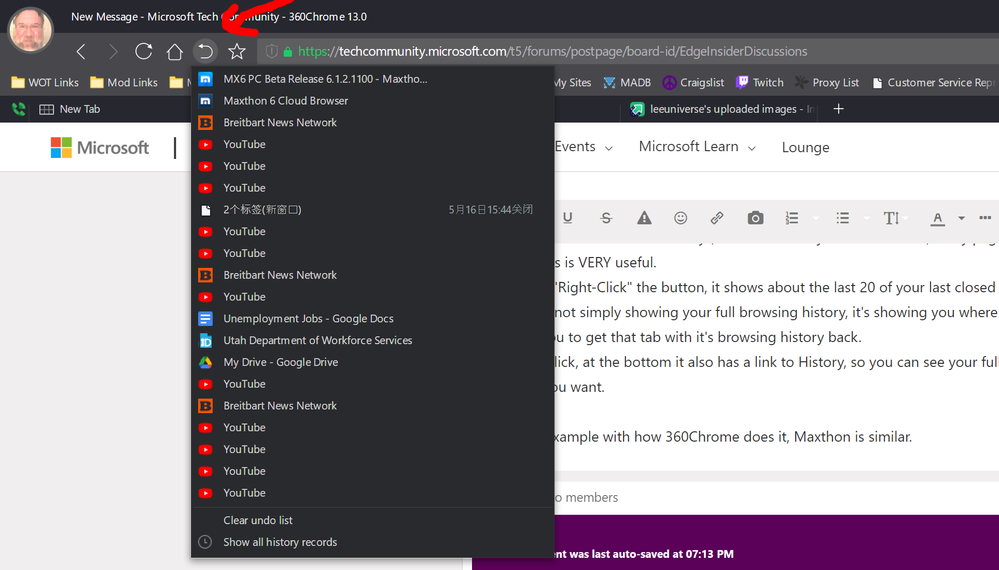The width and height of the screenshot is (999, 570).
Task: Switch to the New Tab tab
Action: tap(70, 109)
